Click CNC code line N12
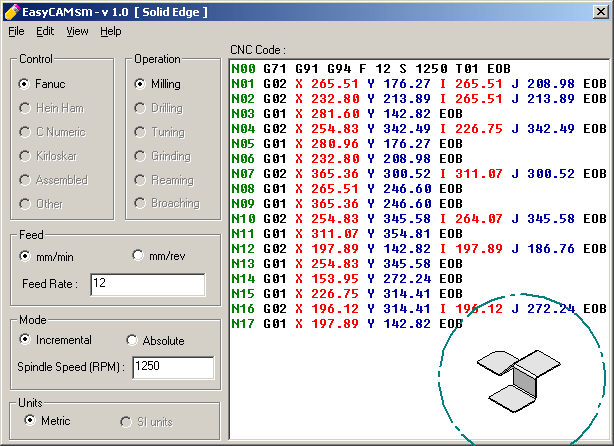 tap(419, 249)
